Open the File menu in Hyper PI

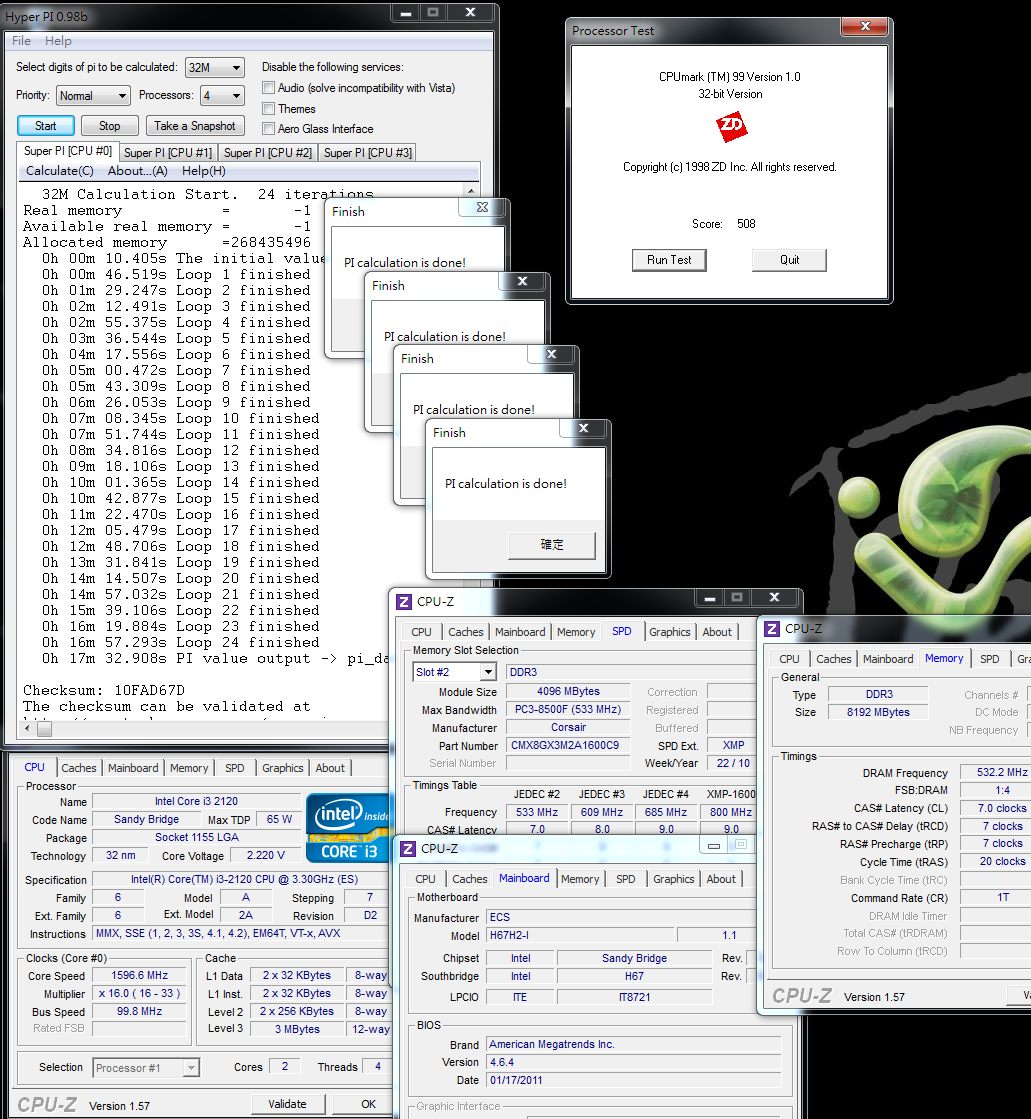coord(21,41)
